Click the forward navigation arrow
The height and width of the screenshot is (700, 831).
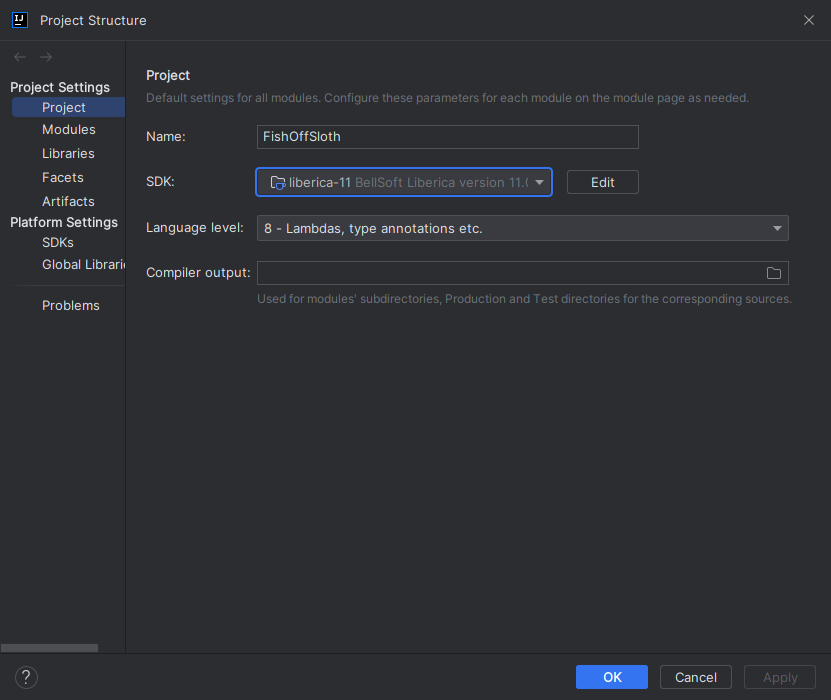pos(45,57)
